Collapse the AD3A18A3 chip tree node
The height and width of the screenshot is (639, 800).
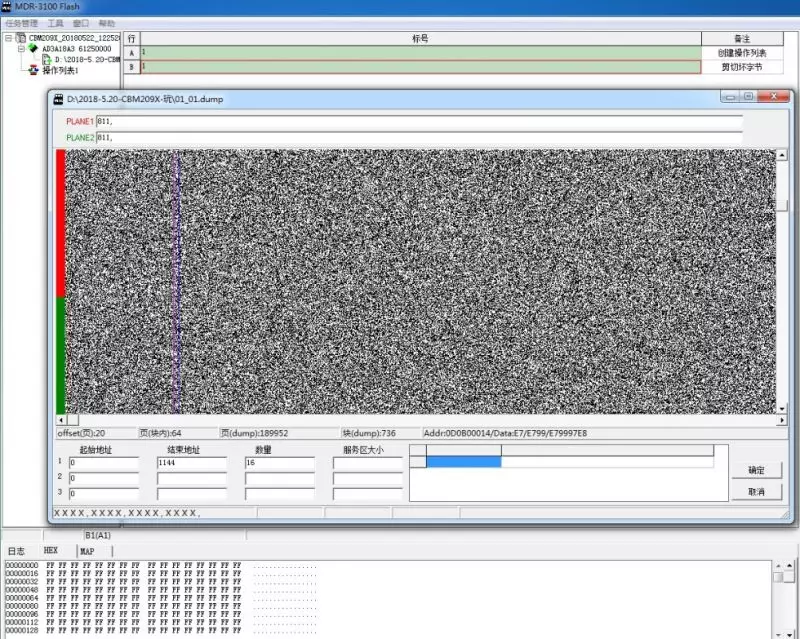tap(20, 48)
